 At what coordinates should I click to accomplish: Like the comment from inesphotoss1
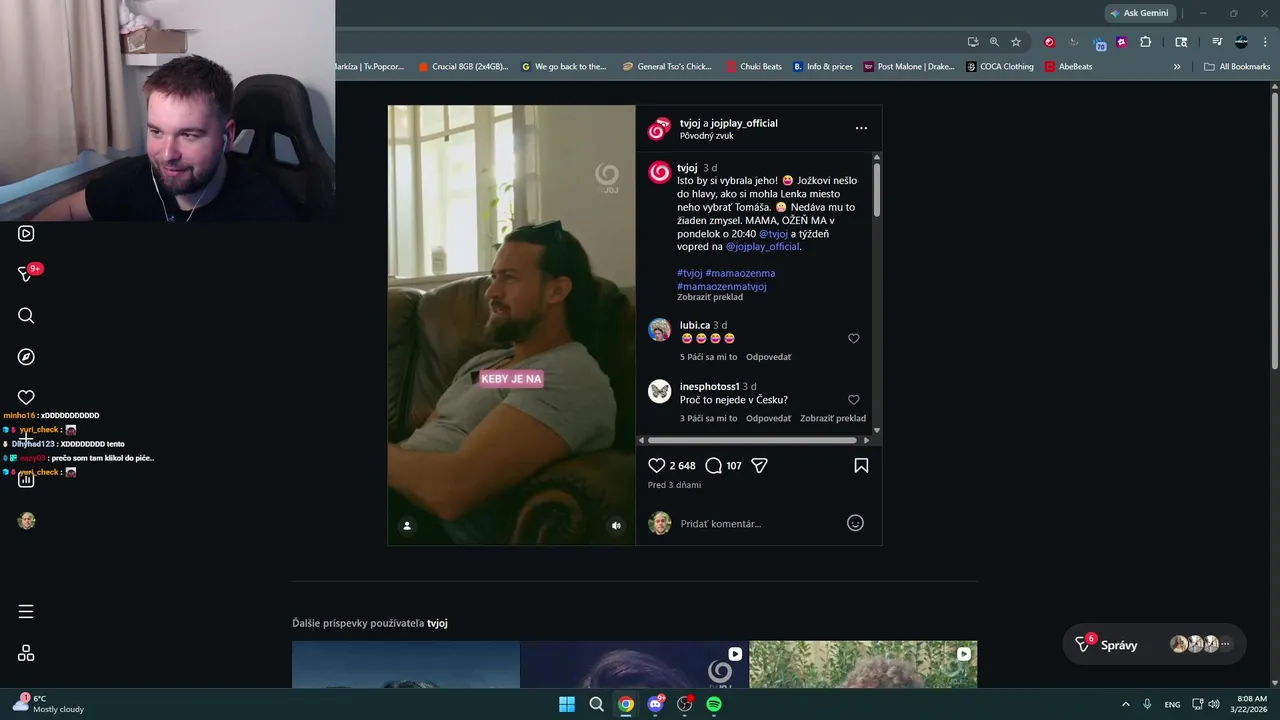coord(854,400)
